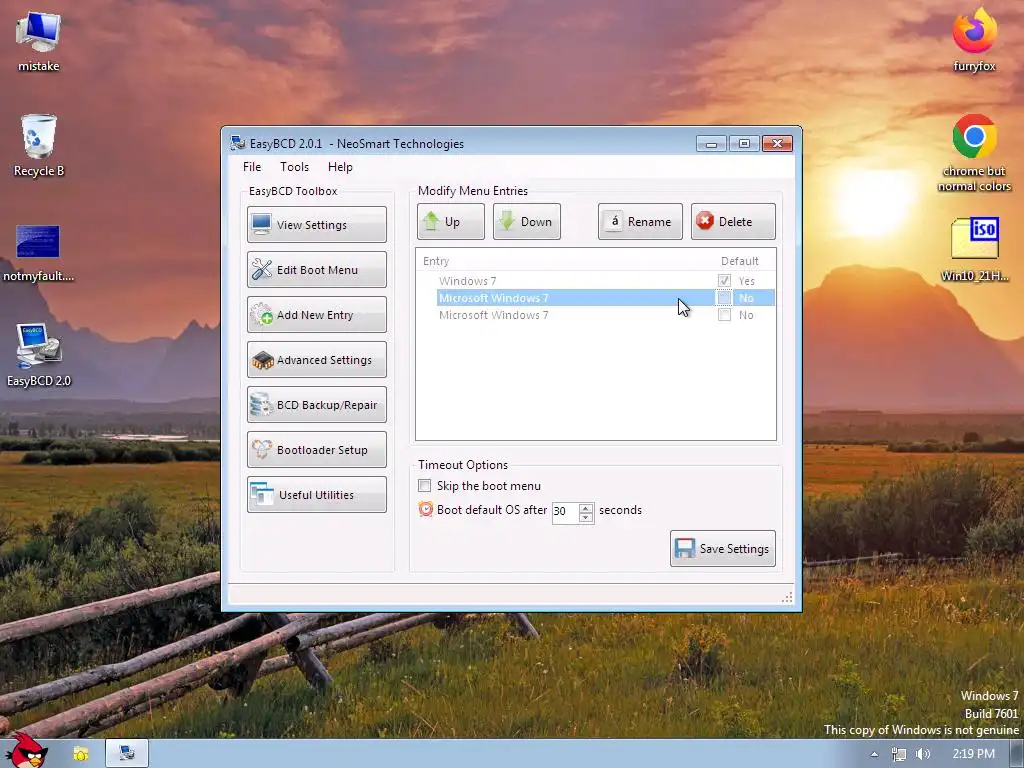Open the taskbar folder icon
The height and width of the screenshot is (768, 1024).
pyautogui.click(x=81, y=754)
